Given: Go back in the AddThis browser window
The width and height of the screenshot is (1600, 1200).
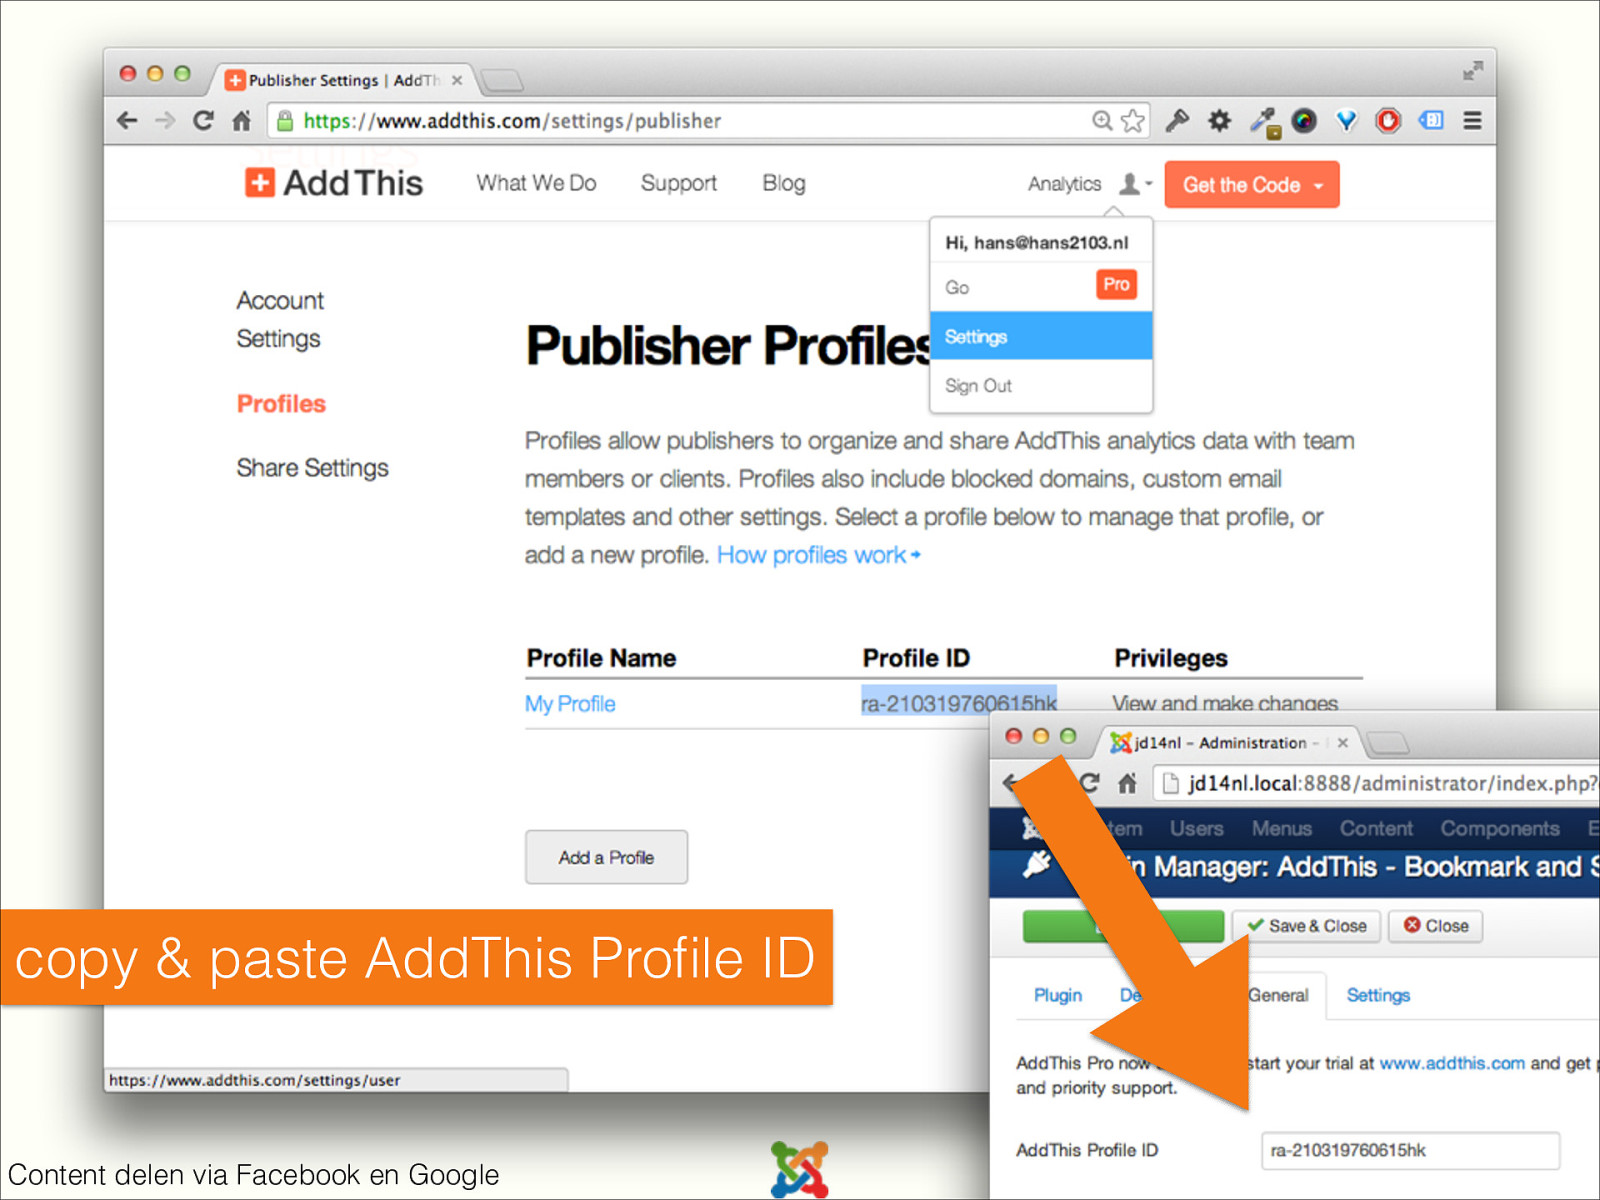Looking at the screenshot, I should [x=127, y=121].
